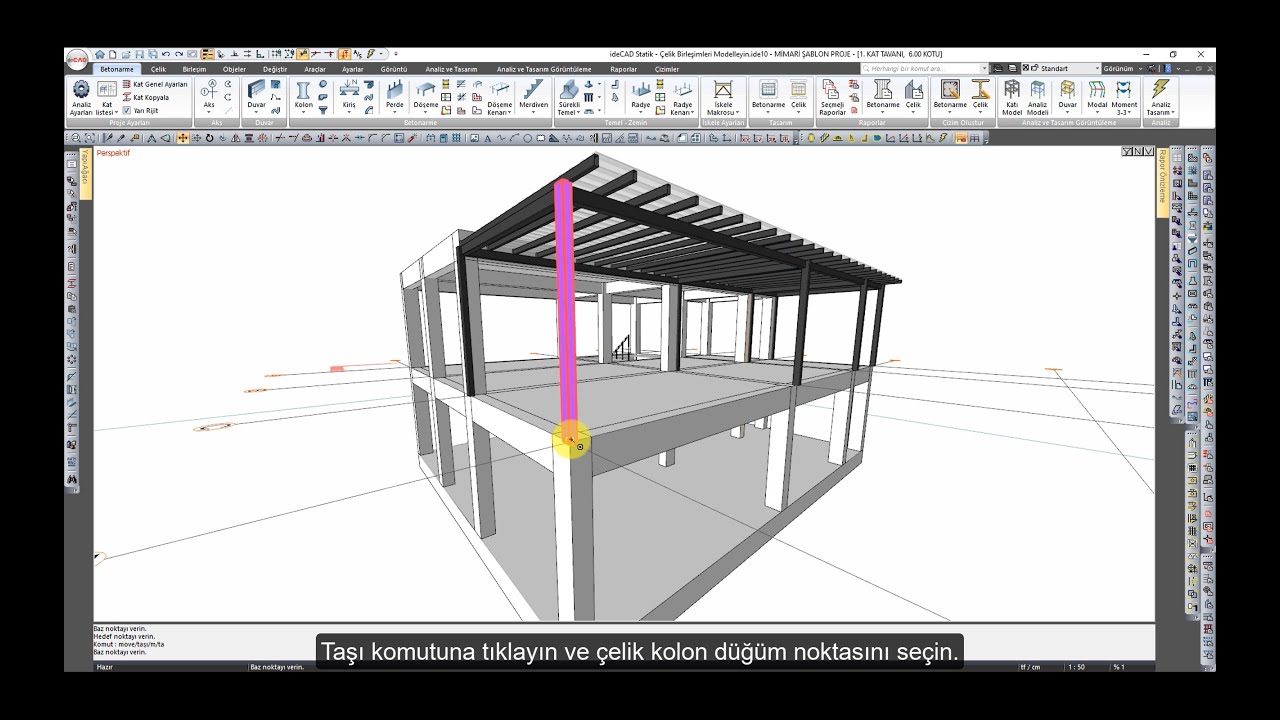Click the Sürekli Temel foundation icon

click(x=569, y=91)
